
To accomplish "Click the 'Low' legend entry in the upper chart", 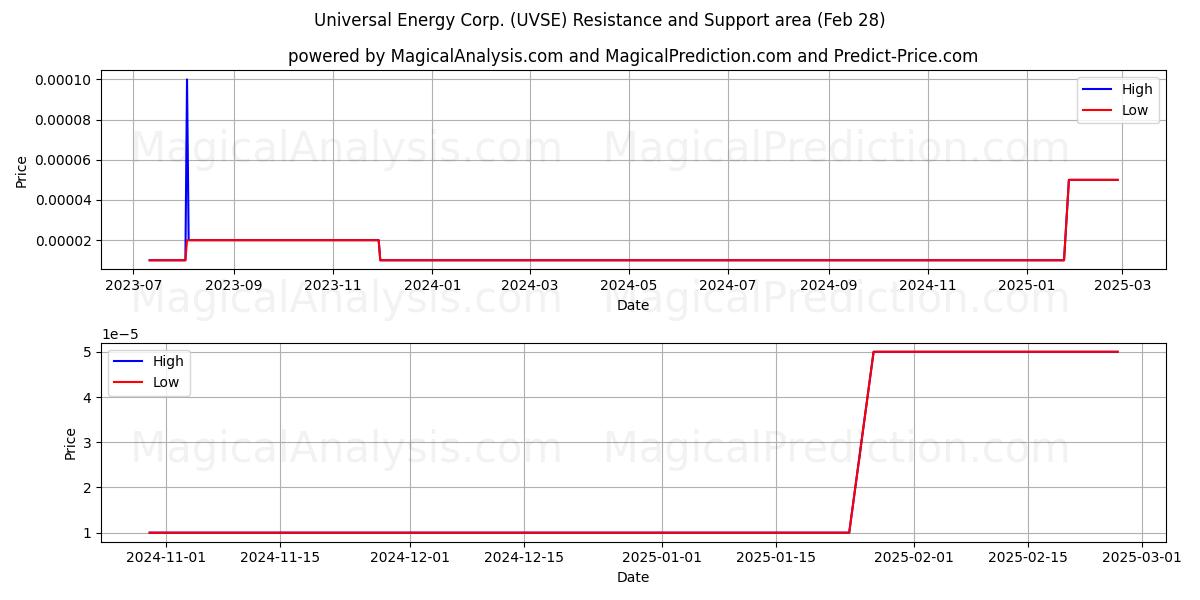I will [1116, 110].
